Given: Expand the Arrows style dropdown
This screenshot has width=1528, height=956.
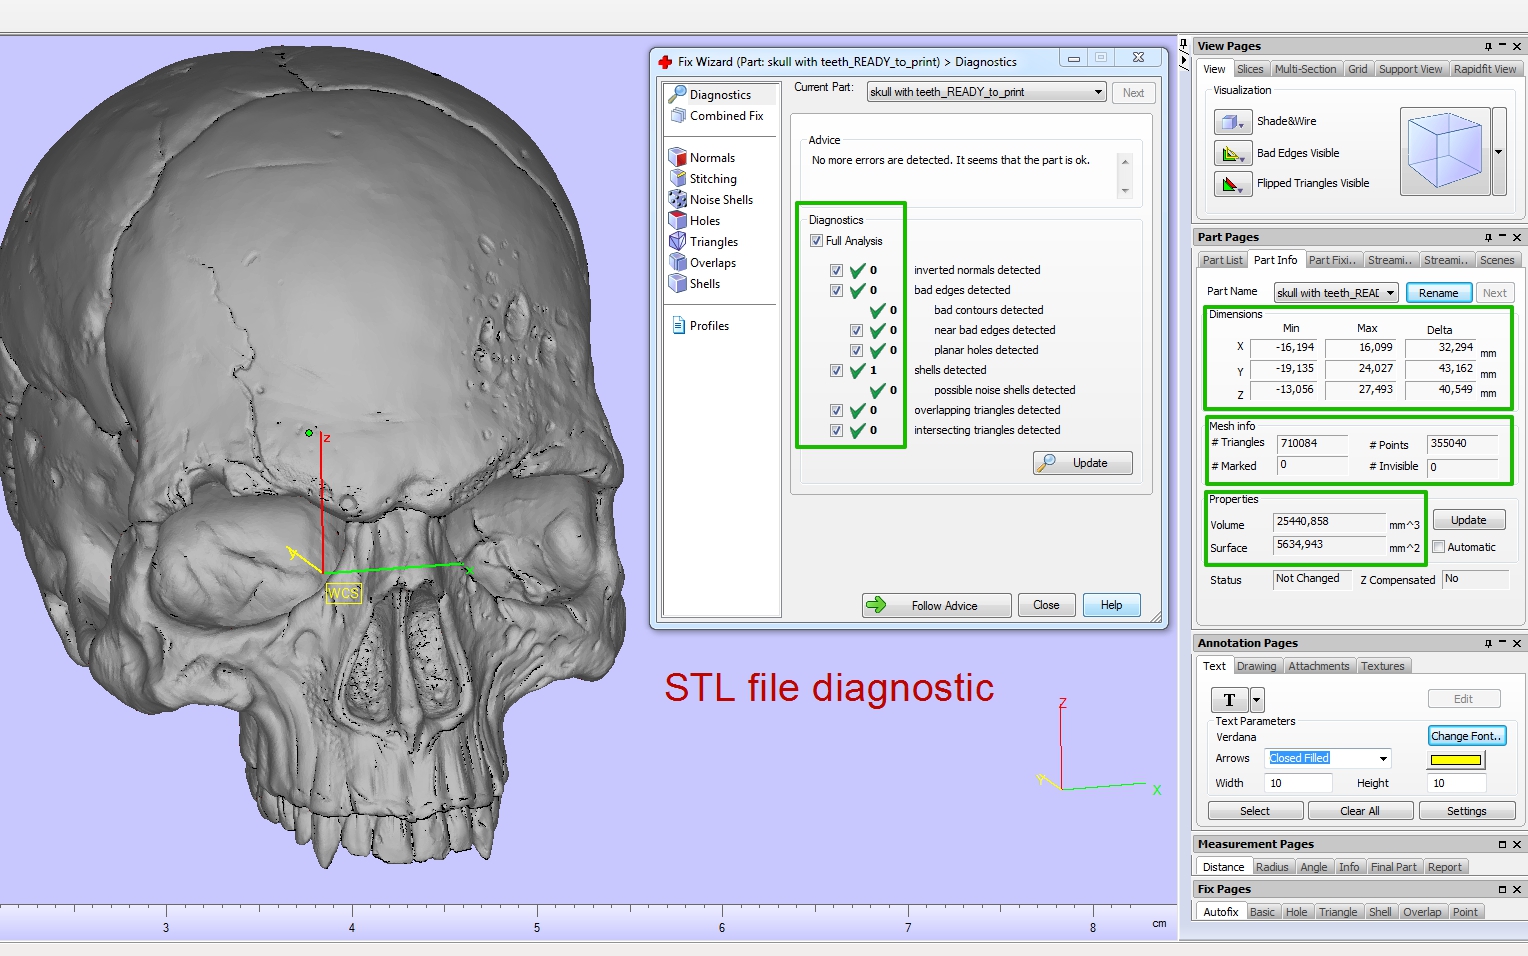Looking at the screenshot, I should 1383,759.
